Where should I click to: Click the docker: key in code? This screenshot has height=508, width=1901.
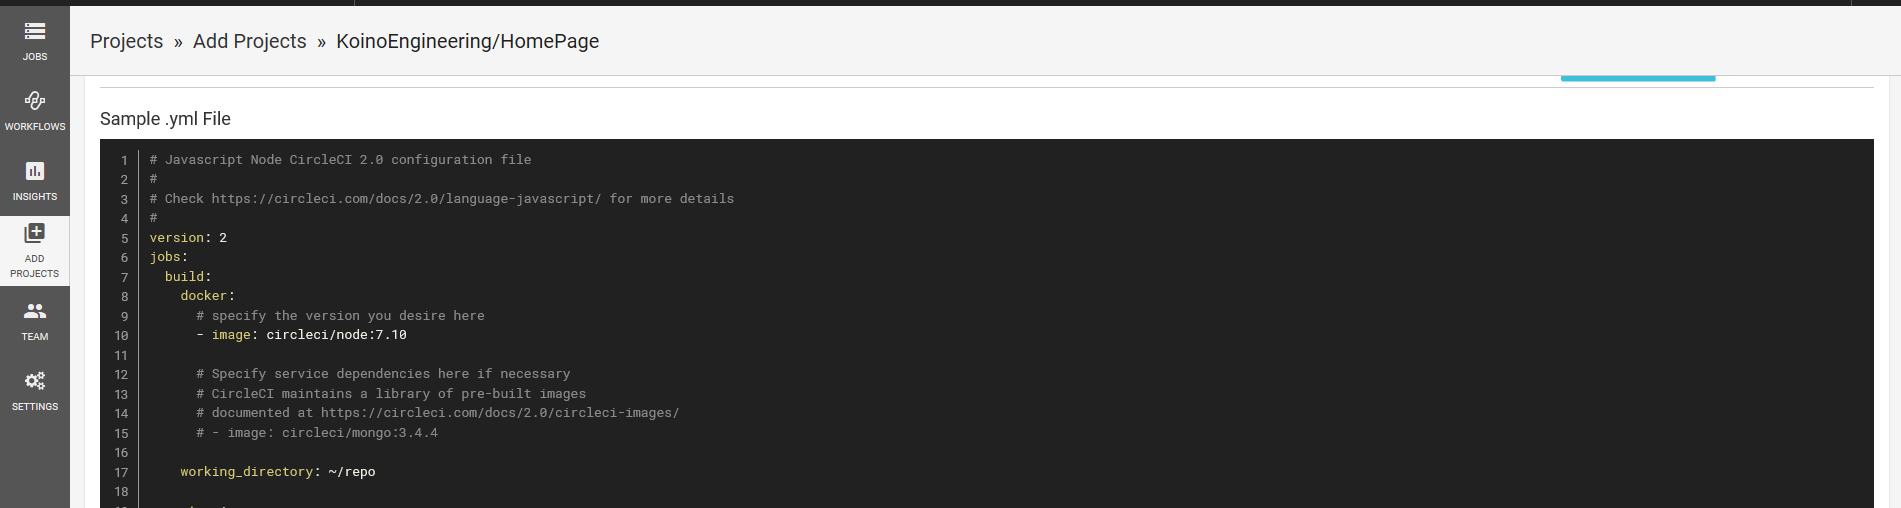207,296
